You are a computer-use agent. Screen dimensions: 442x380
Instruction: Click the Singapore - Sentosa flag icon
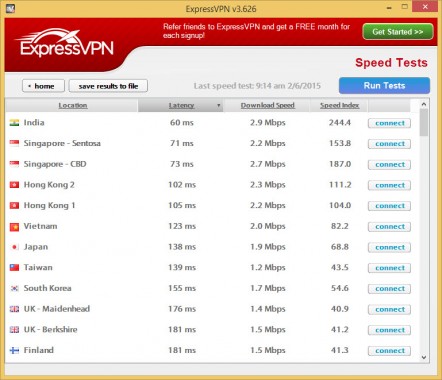[x=14, y=143]
